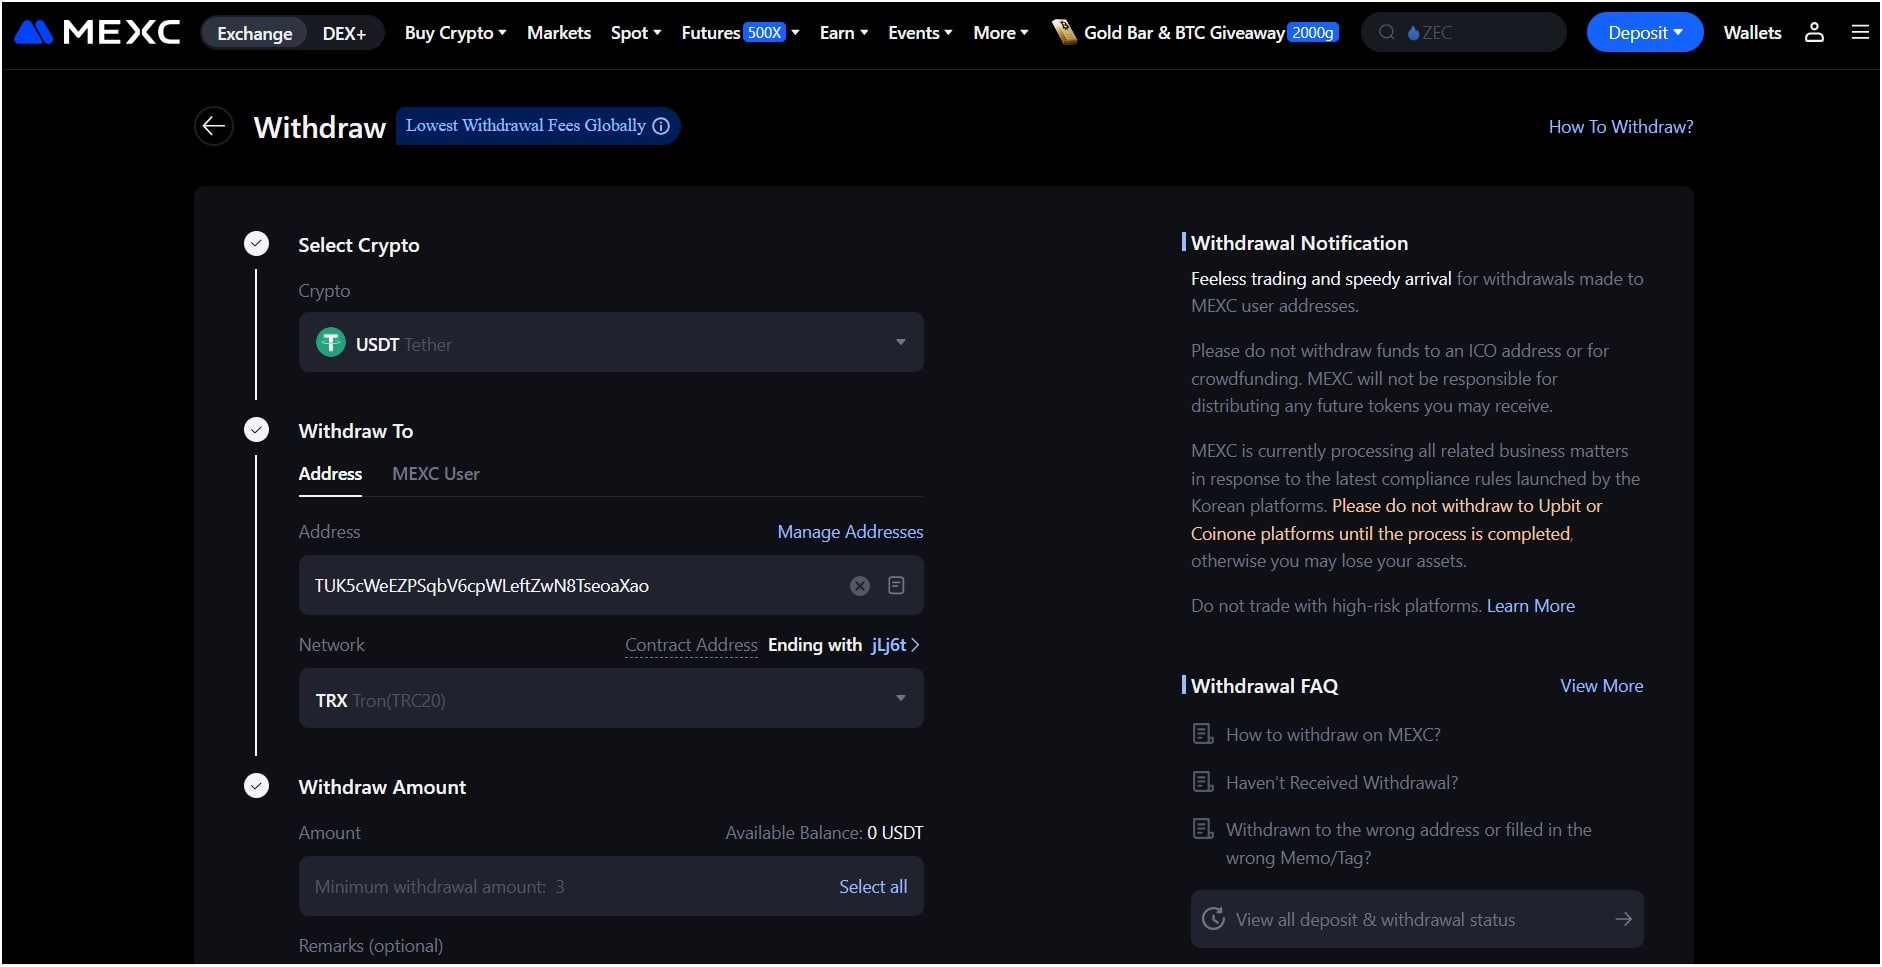The height and width of the screenshot is (967, 1882).
Task: Open the Manage Addresses link
Action: pos(850,531)
